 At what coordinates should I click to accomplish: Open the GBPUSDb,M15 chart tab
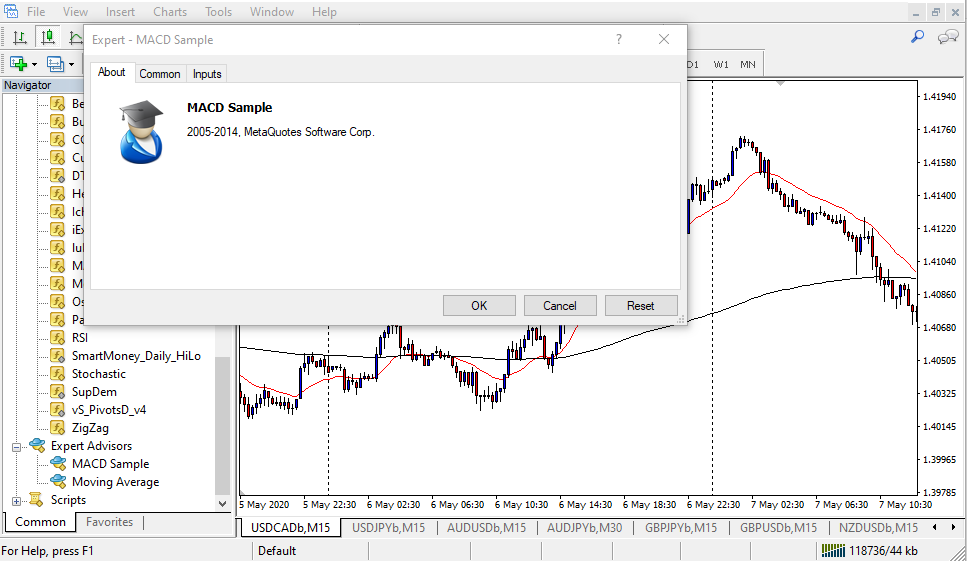(778, 528)
